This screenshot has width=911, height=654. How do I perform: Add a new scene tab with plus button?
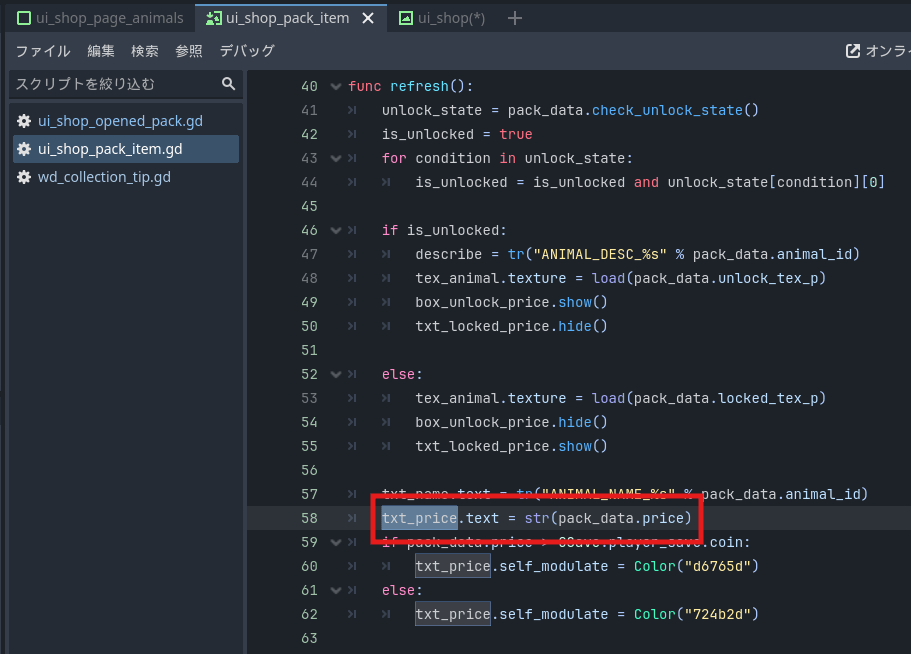514,19
